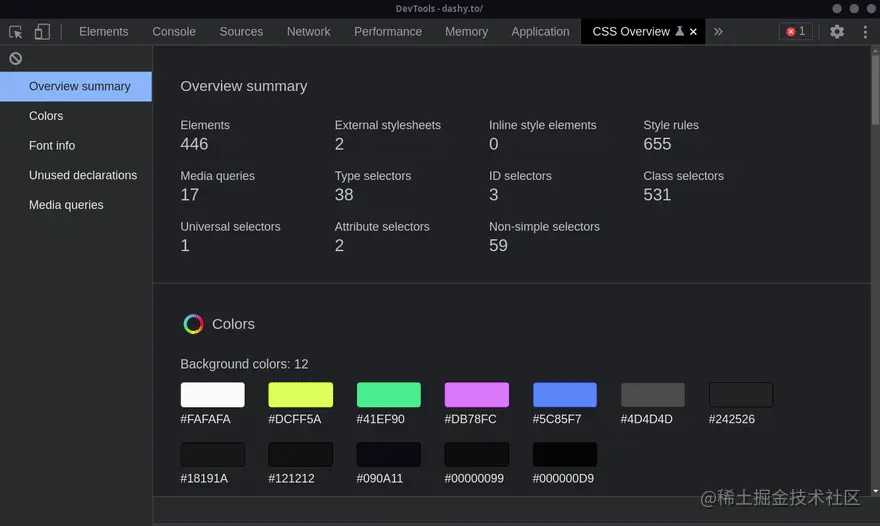
Task: Click the clear overview icon
Action: 16,58
